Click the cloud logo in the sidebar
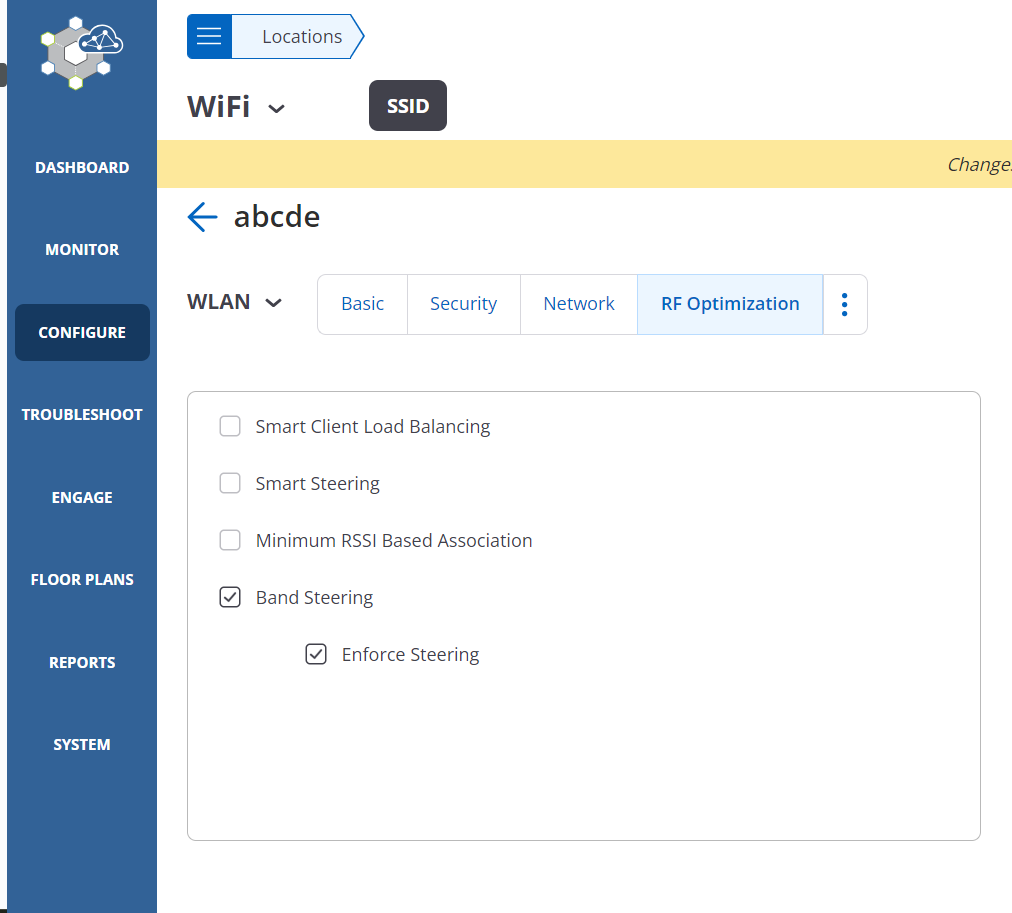 pos(79,52)
